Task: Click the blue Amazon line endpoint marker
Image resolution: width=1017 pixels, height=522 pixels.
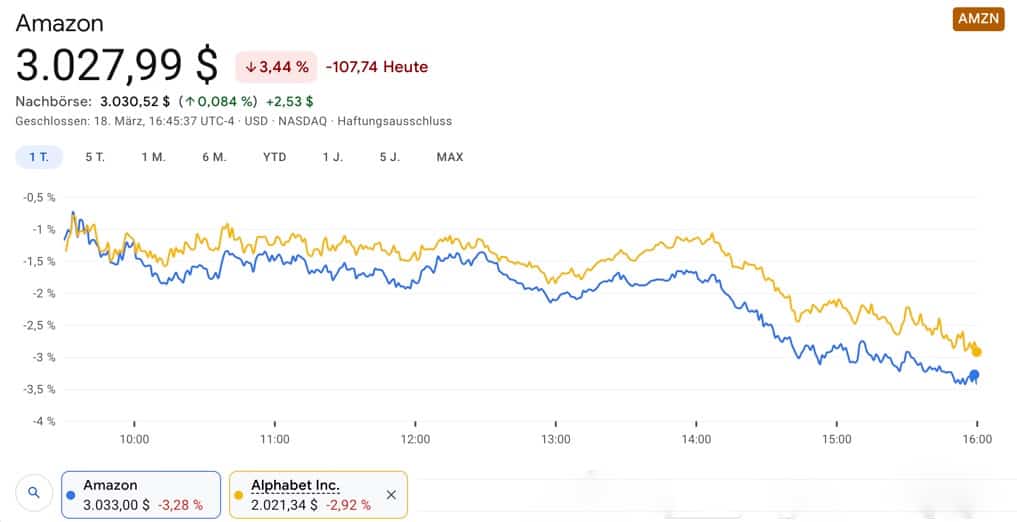Action: coord(975,375)
